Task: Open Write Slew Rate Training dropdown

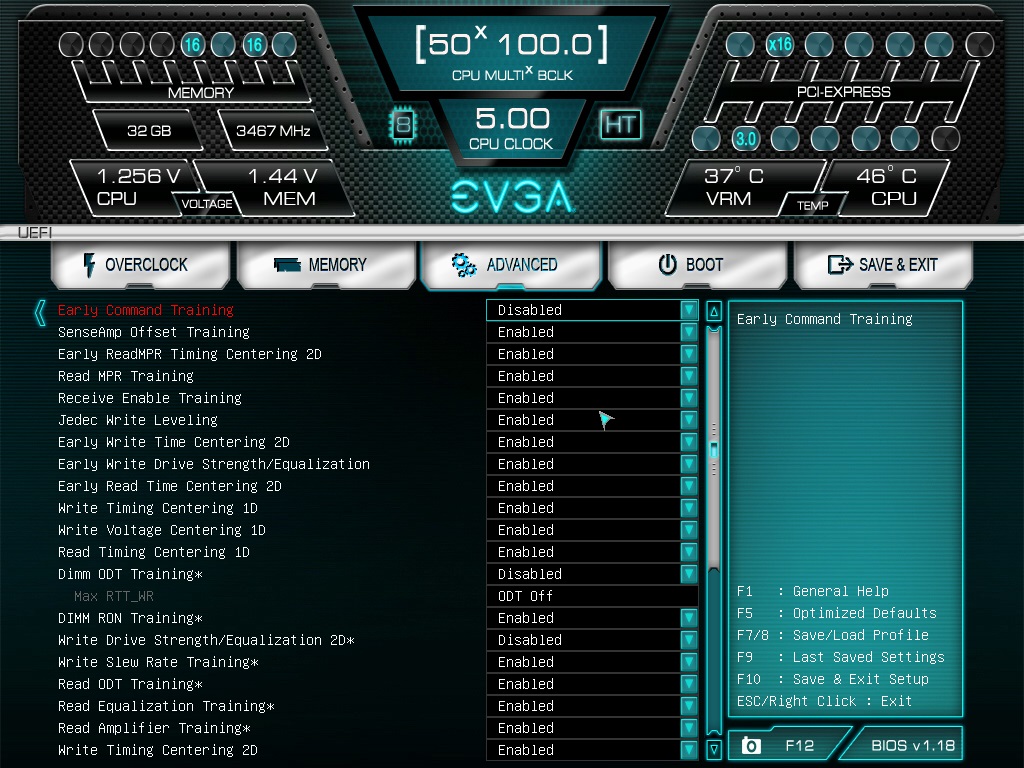Action: tap(592, 662)
